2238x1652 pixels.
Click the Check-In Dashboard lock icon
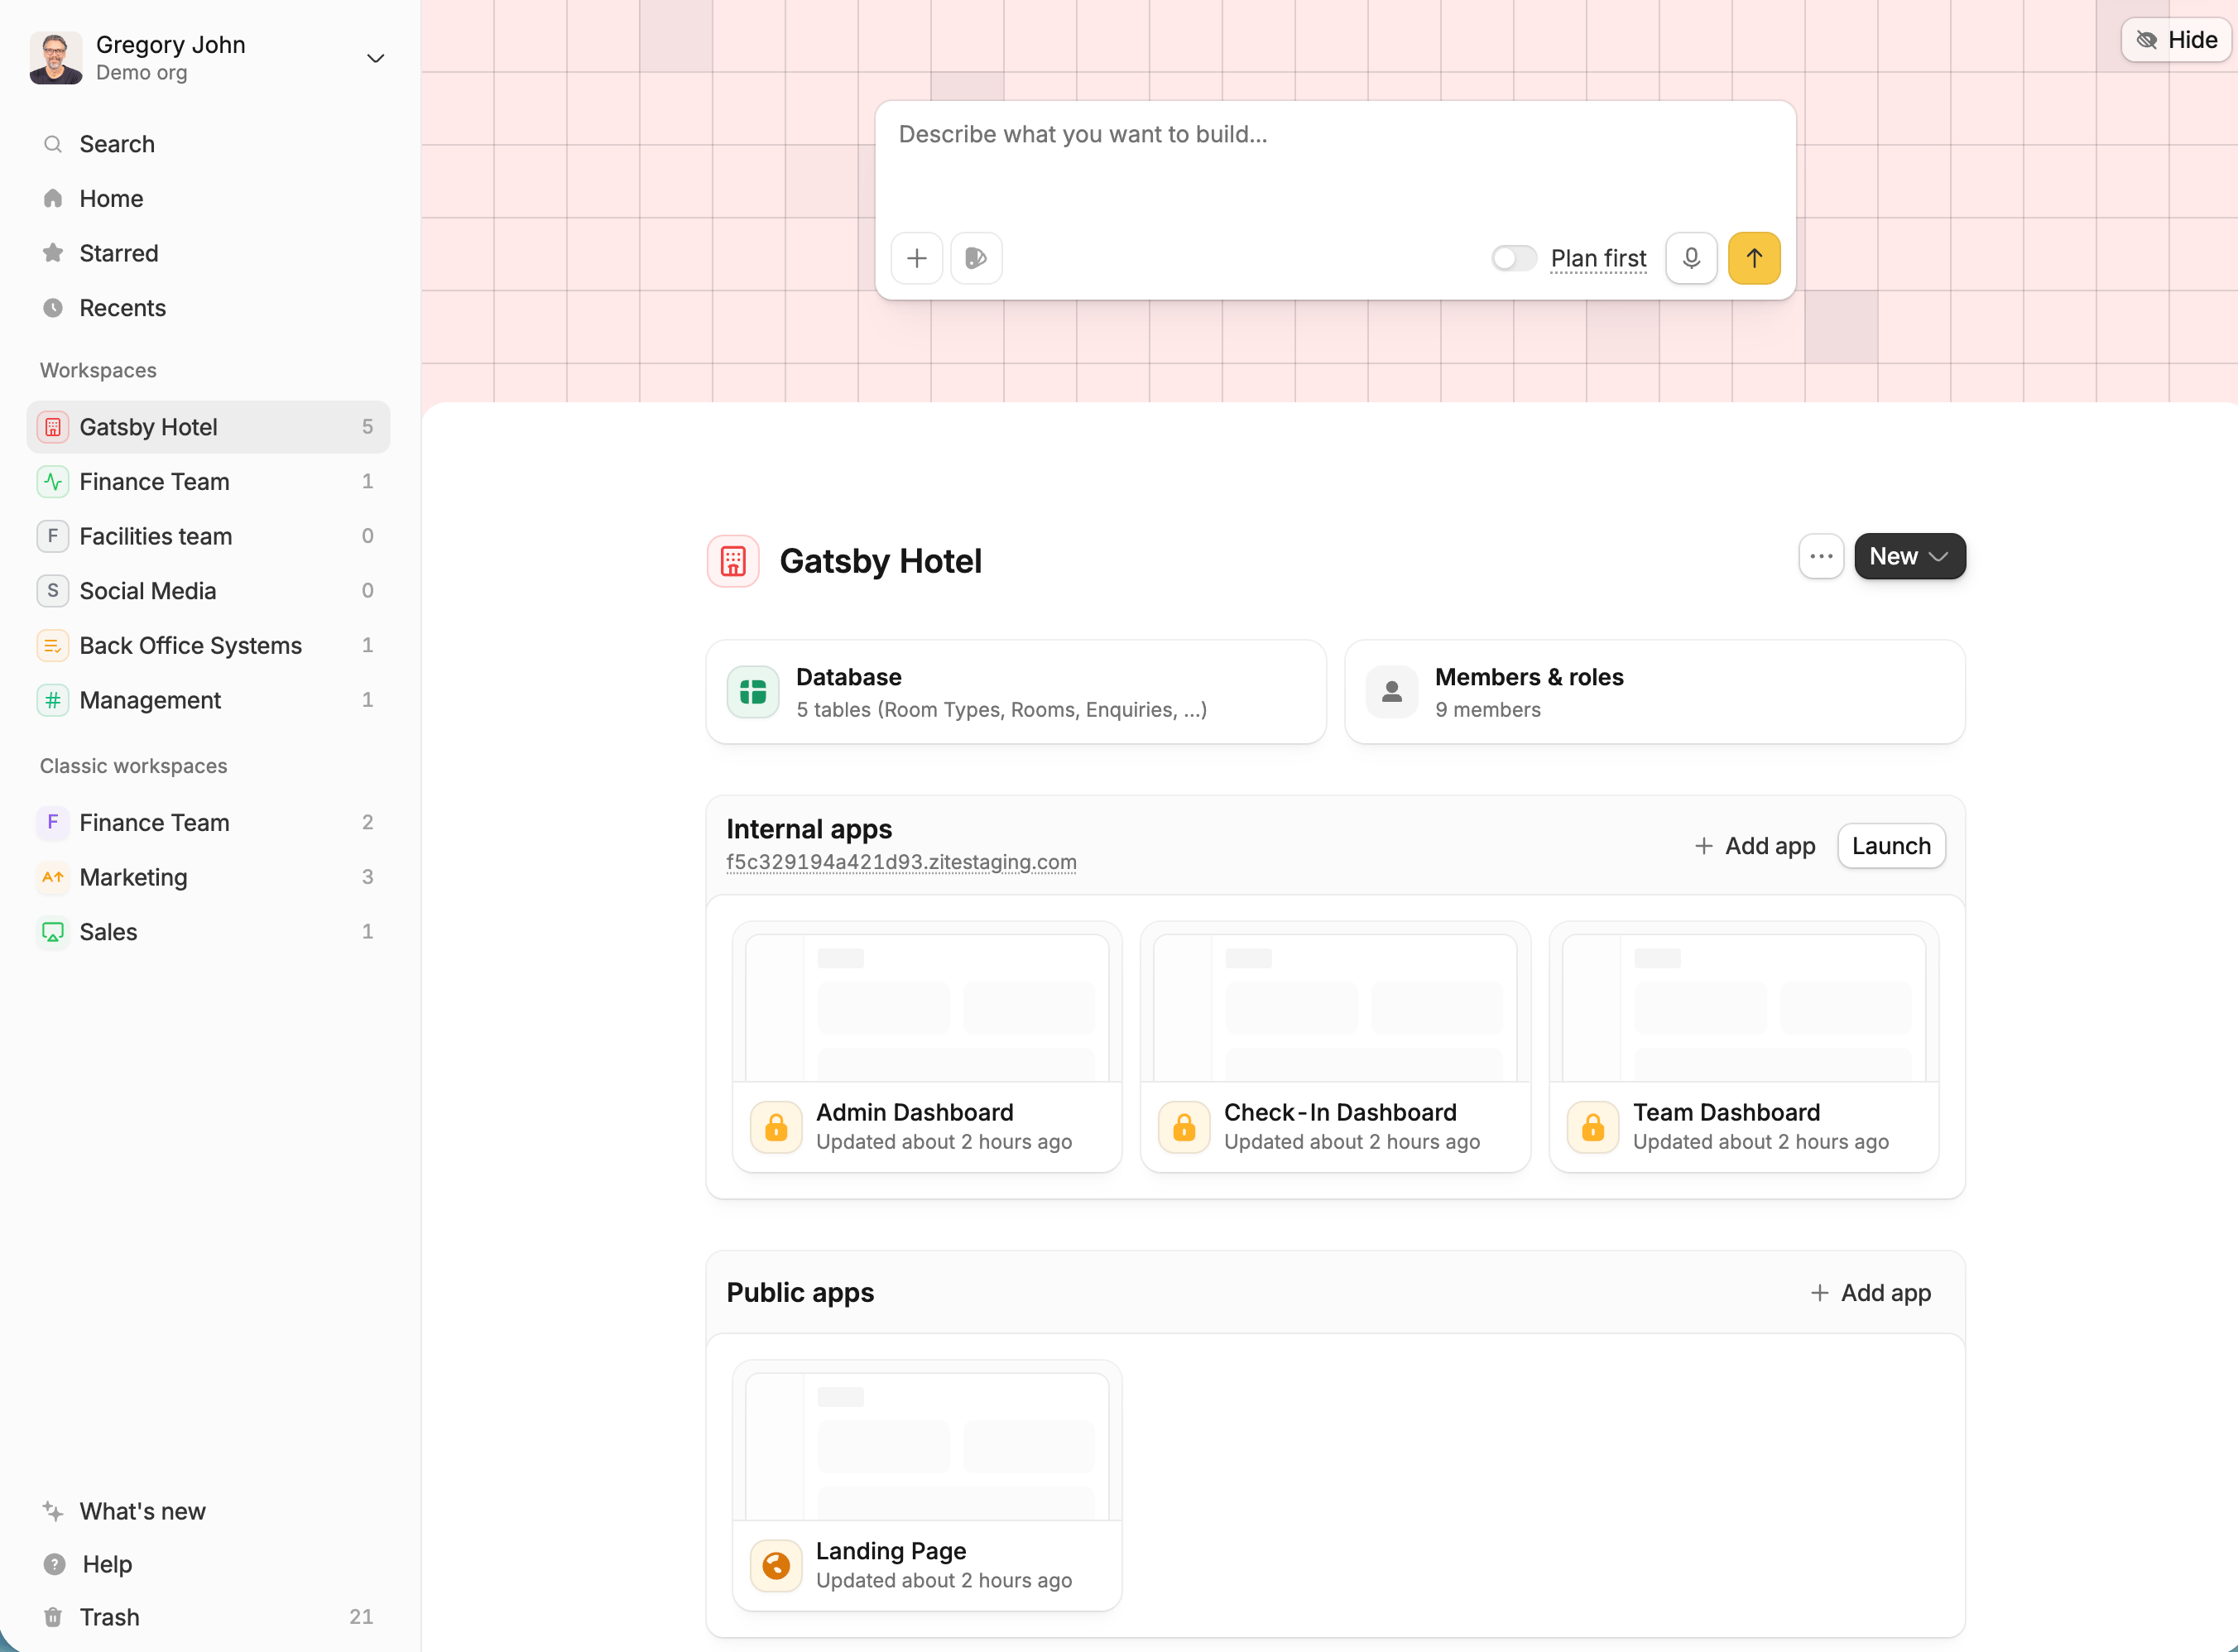[1184, 1128]
